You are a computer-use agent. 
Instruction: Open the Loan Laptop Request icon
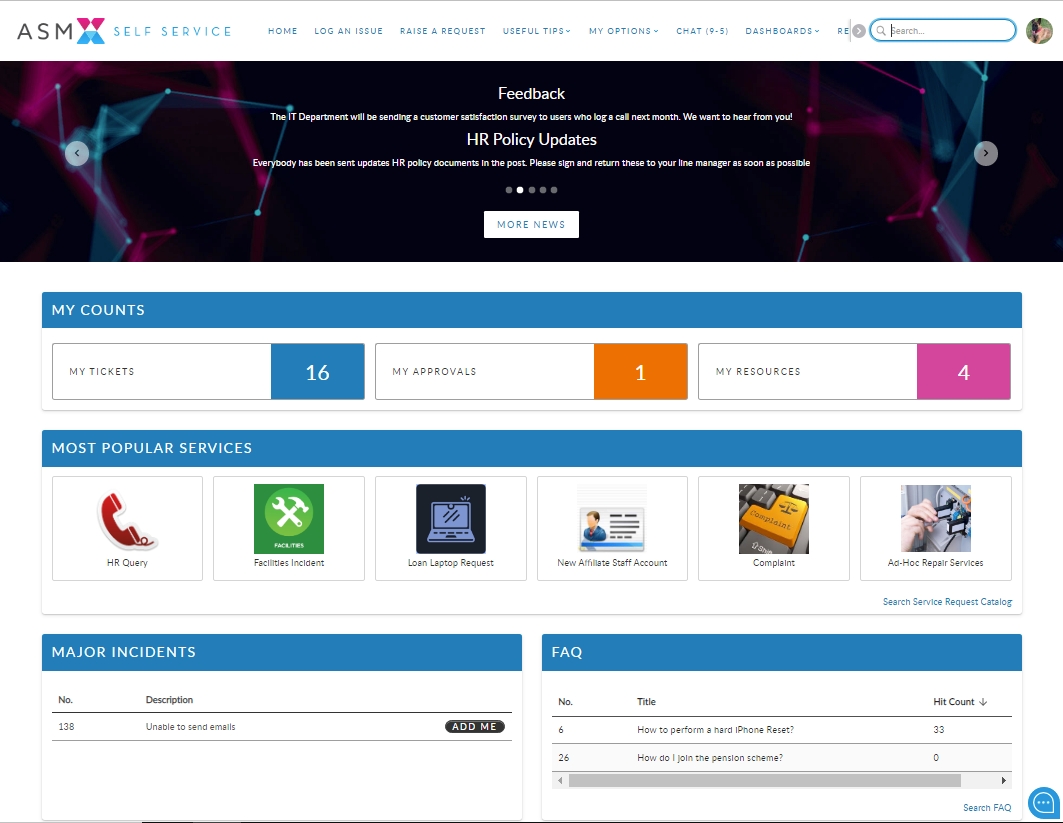click(x=450, y=519)
